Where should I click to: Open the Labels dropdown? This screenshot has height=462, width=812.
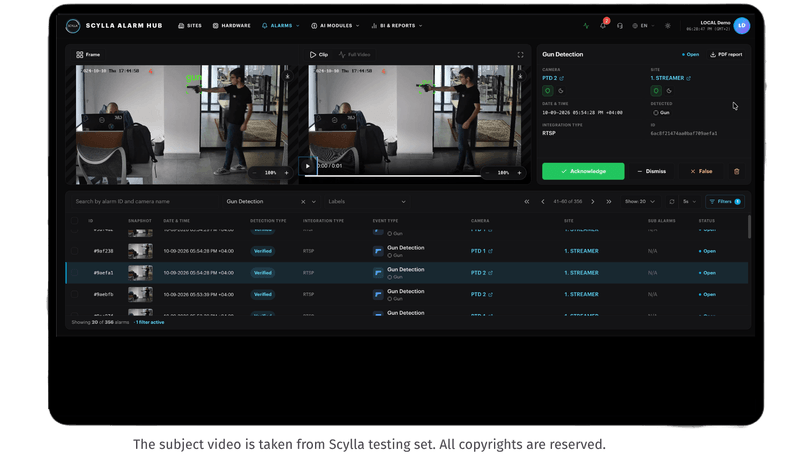367,201
